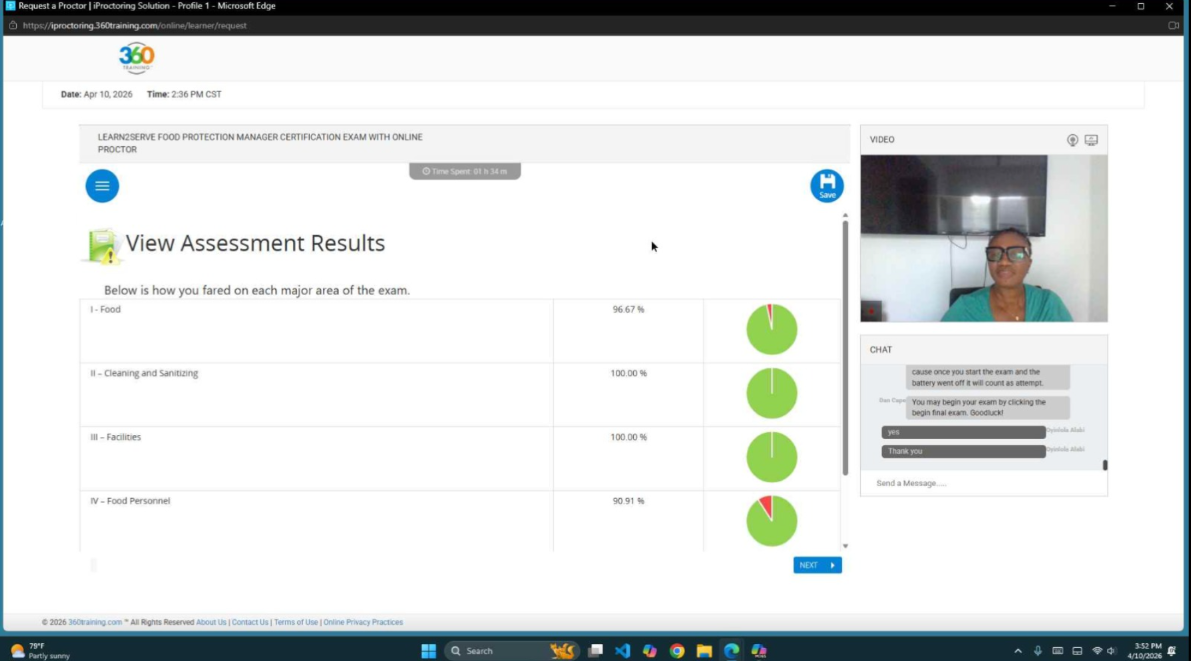Click the 100.00 % score for Cleaning and Sanitizing
This screenshot has height=661, width=1191.
point(628,373)
